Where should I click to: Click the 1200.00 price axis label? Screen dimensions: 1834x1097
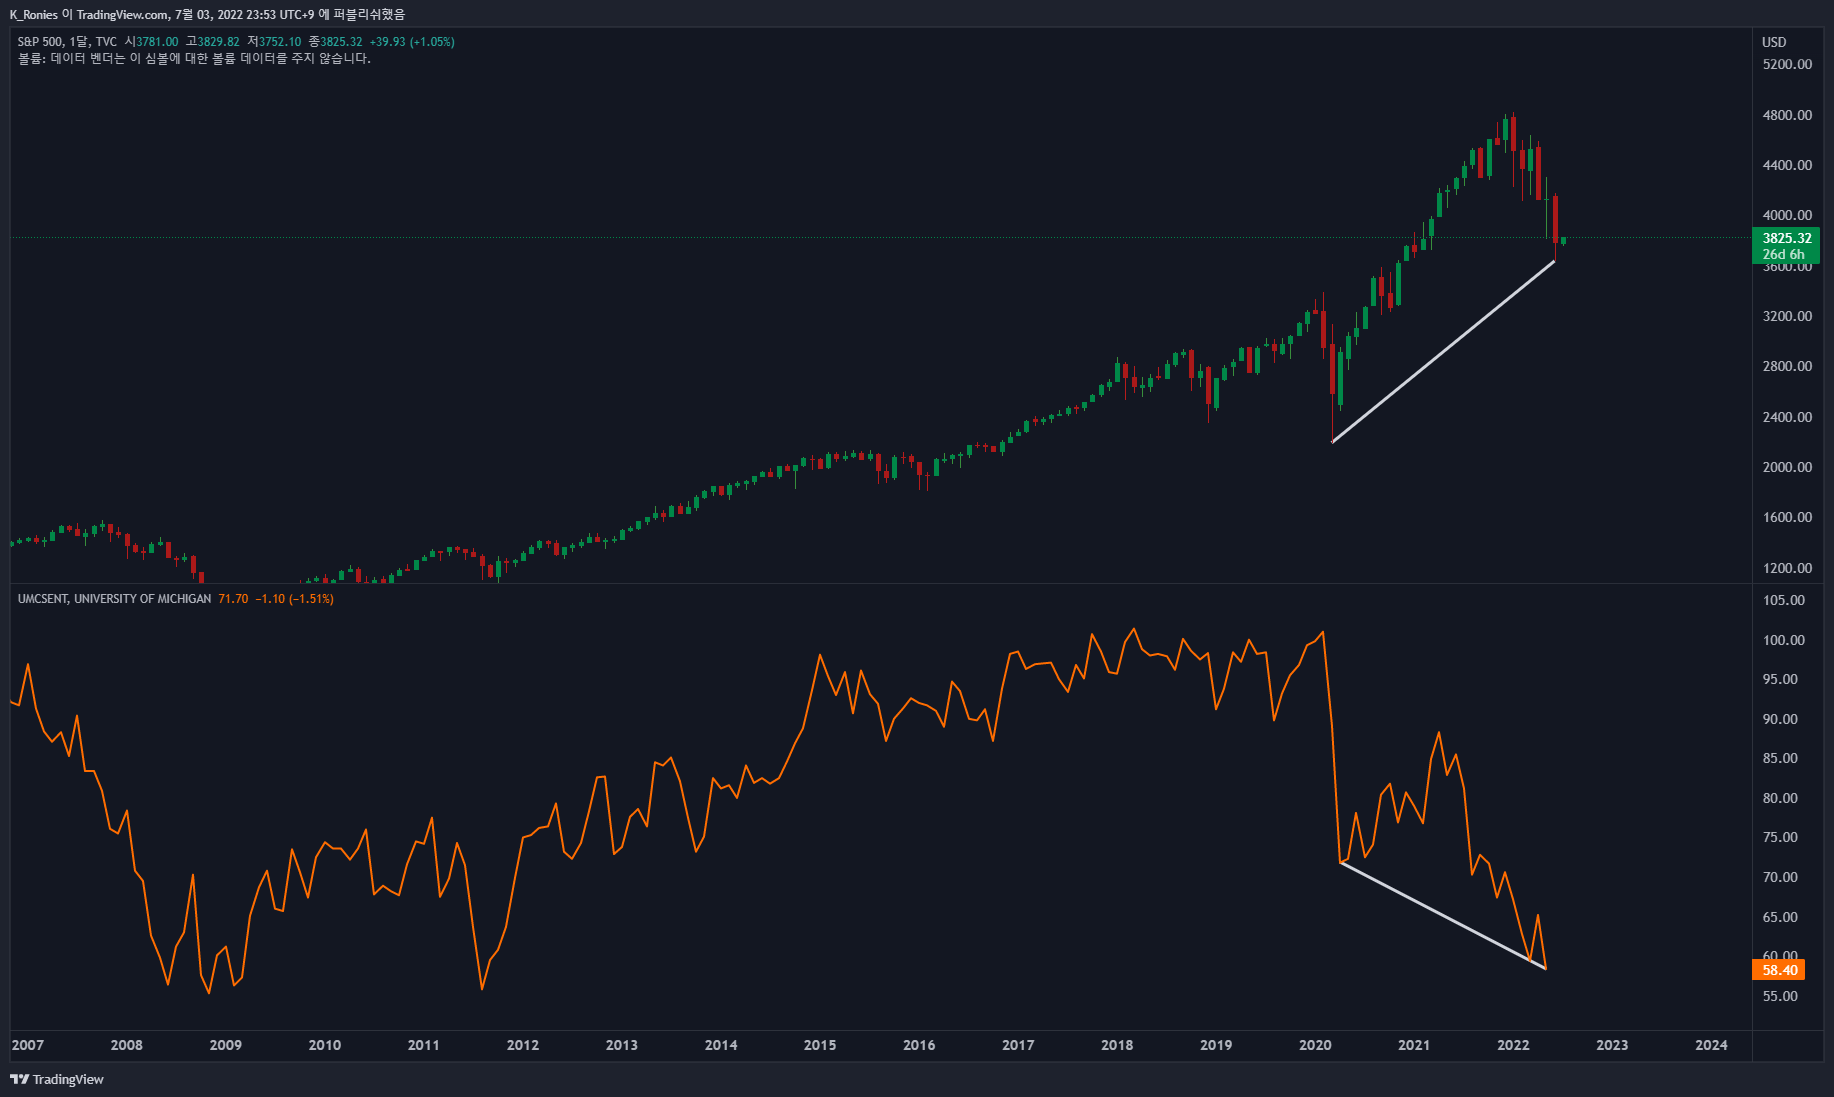click(x=1787, y=568)
